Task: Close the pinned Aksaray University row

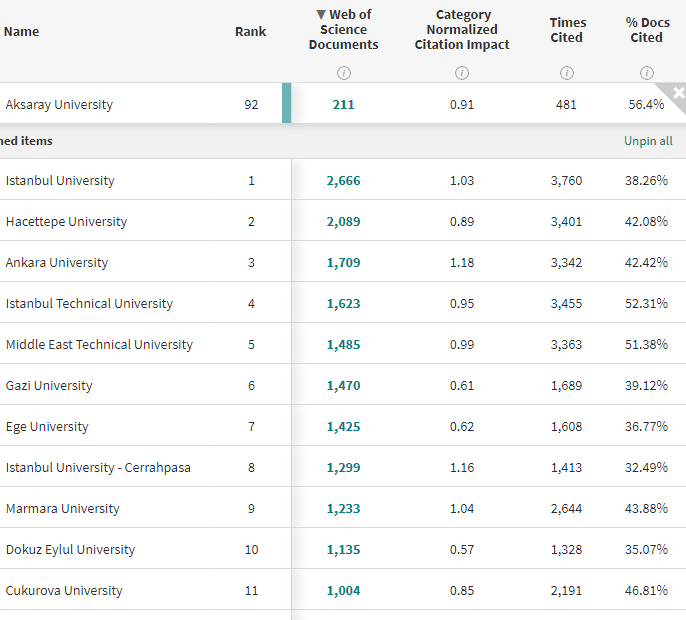Action: [x=678, y=93]
